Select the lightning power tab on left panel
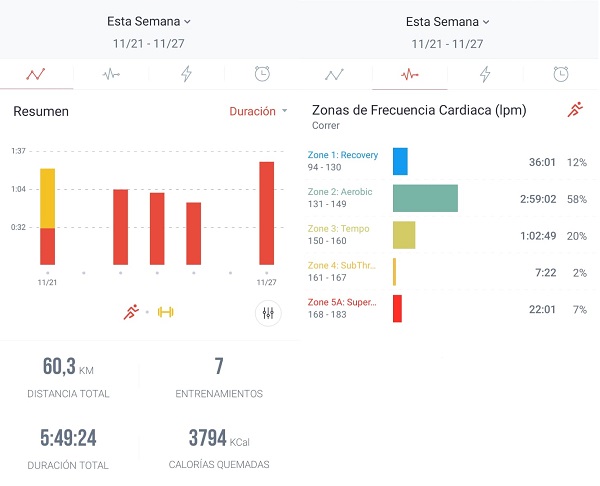This screenshot has width=600, height=486. [x=186, y=74]
